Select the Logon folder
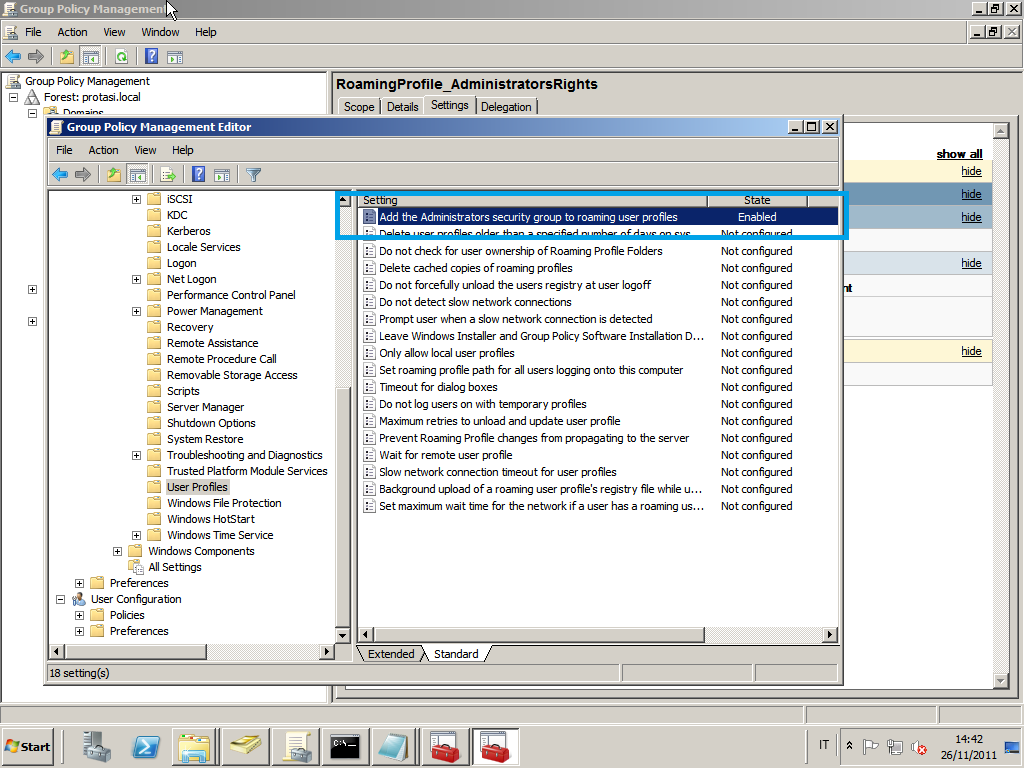 181,263
